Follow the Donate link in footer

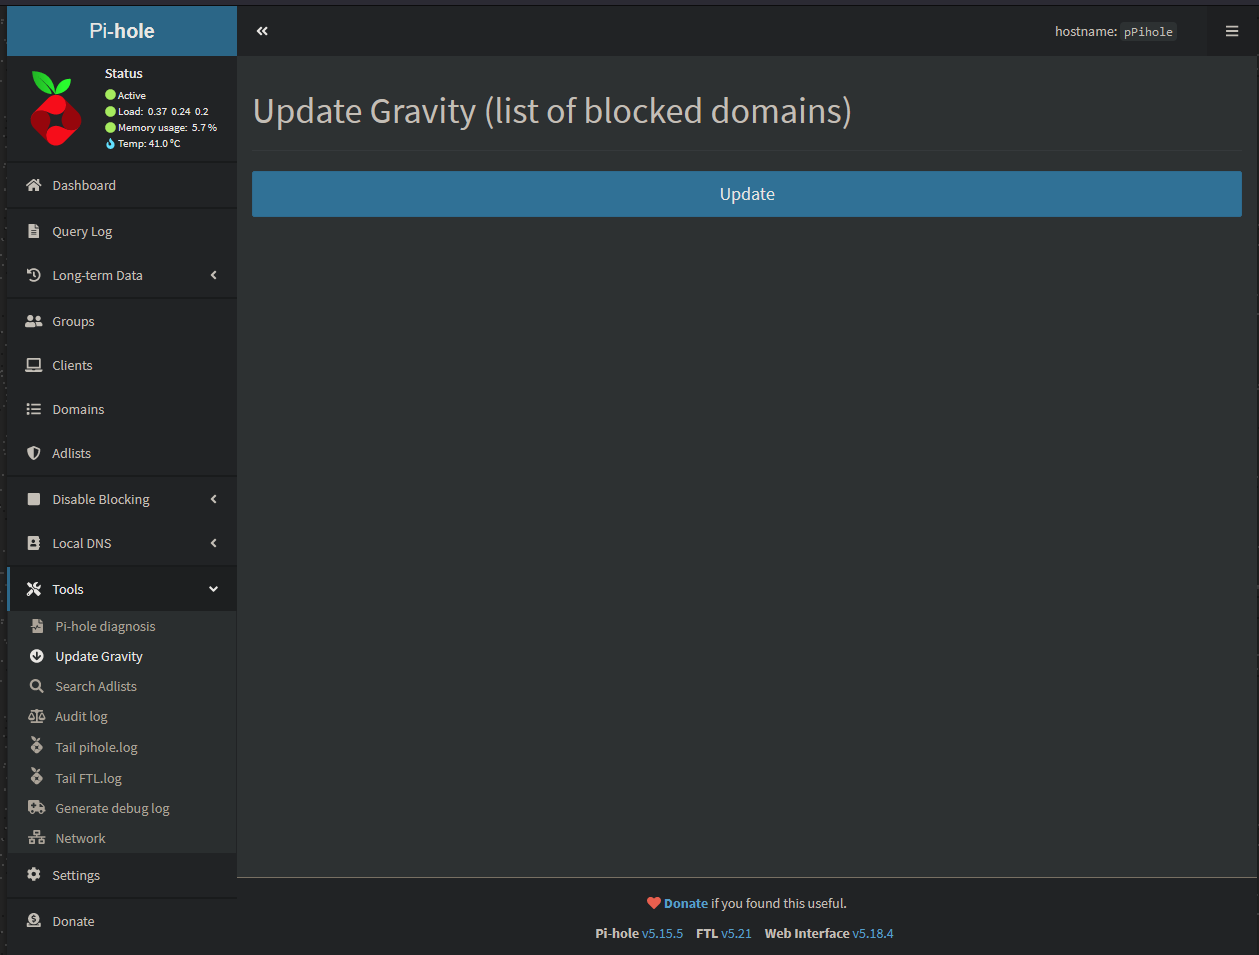click(685, 903)
